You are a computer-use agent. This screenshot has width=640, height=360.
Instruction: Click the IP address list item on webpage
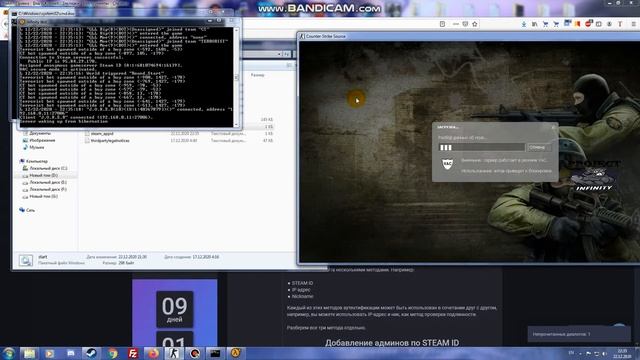point(301,289)
